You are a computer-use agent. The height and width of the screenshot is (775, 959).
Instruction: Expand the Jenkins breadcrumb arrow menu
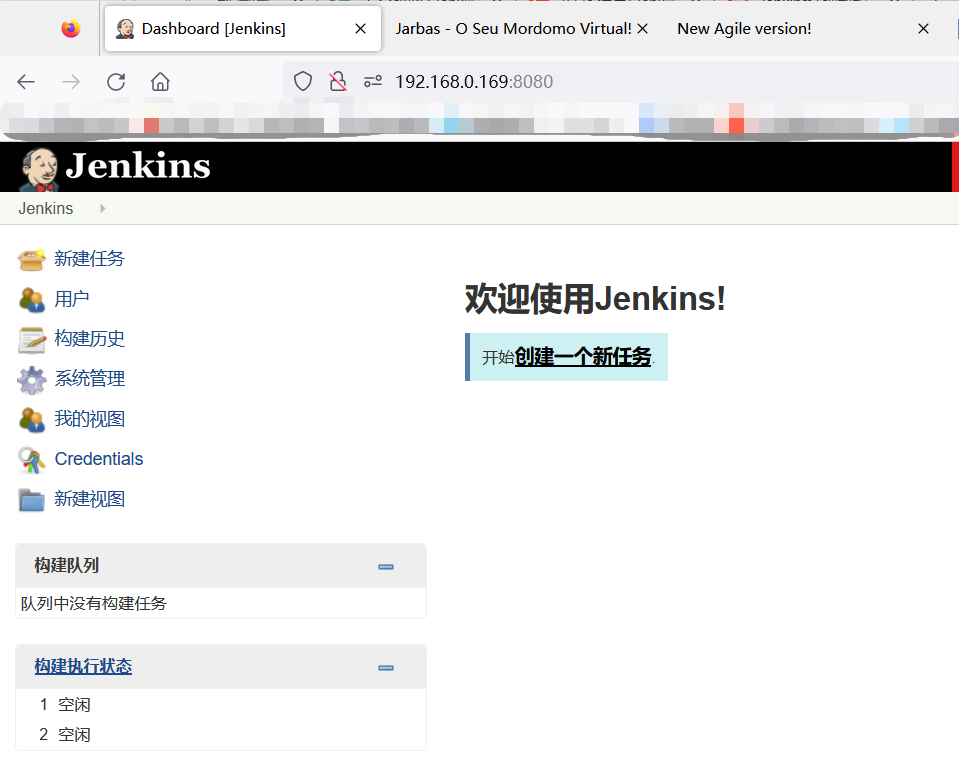coord(103,209)
